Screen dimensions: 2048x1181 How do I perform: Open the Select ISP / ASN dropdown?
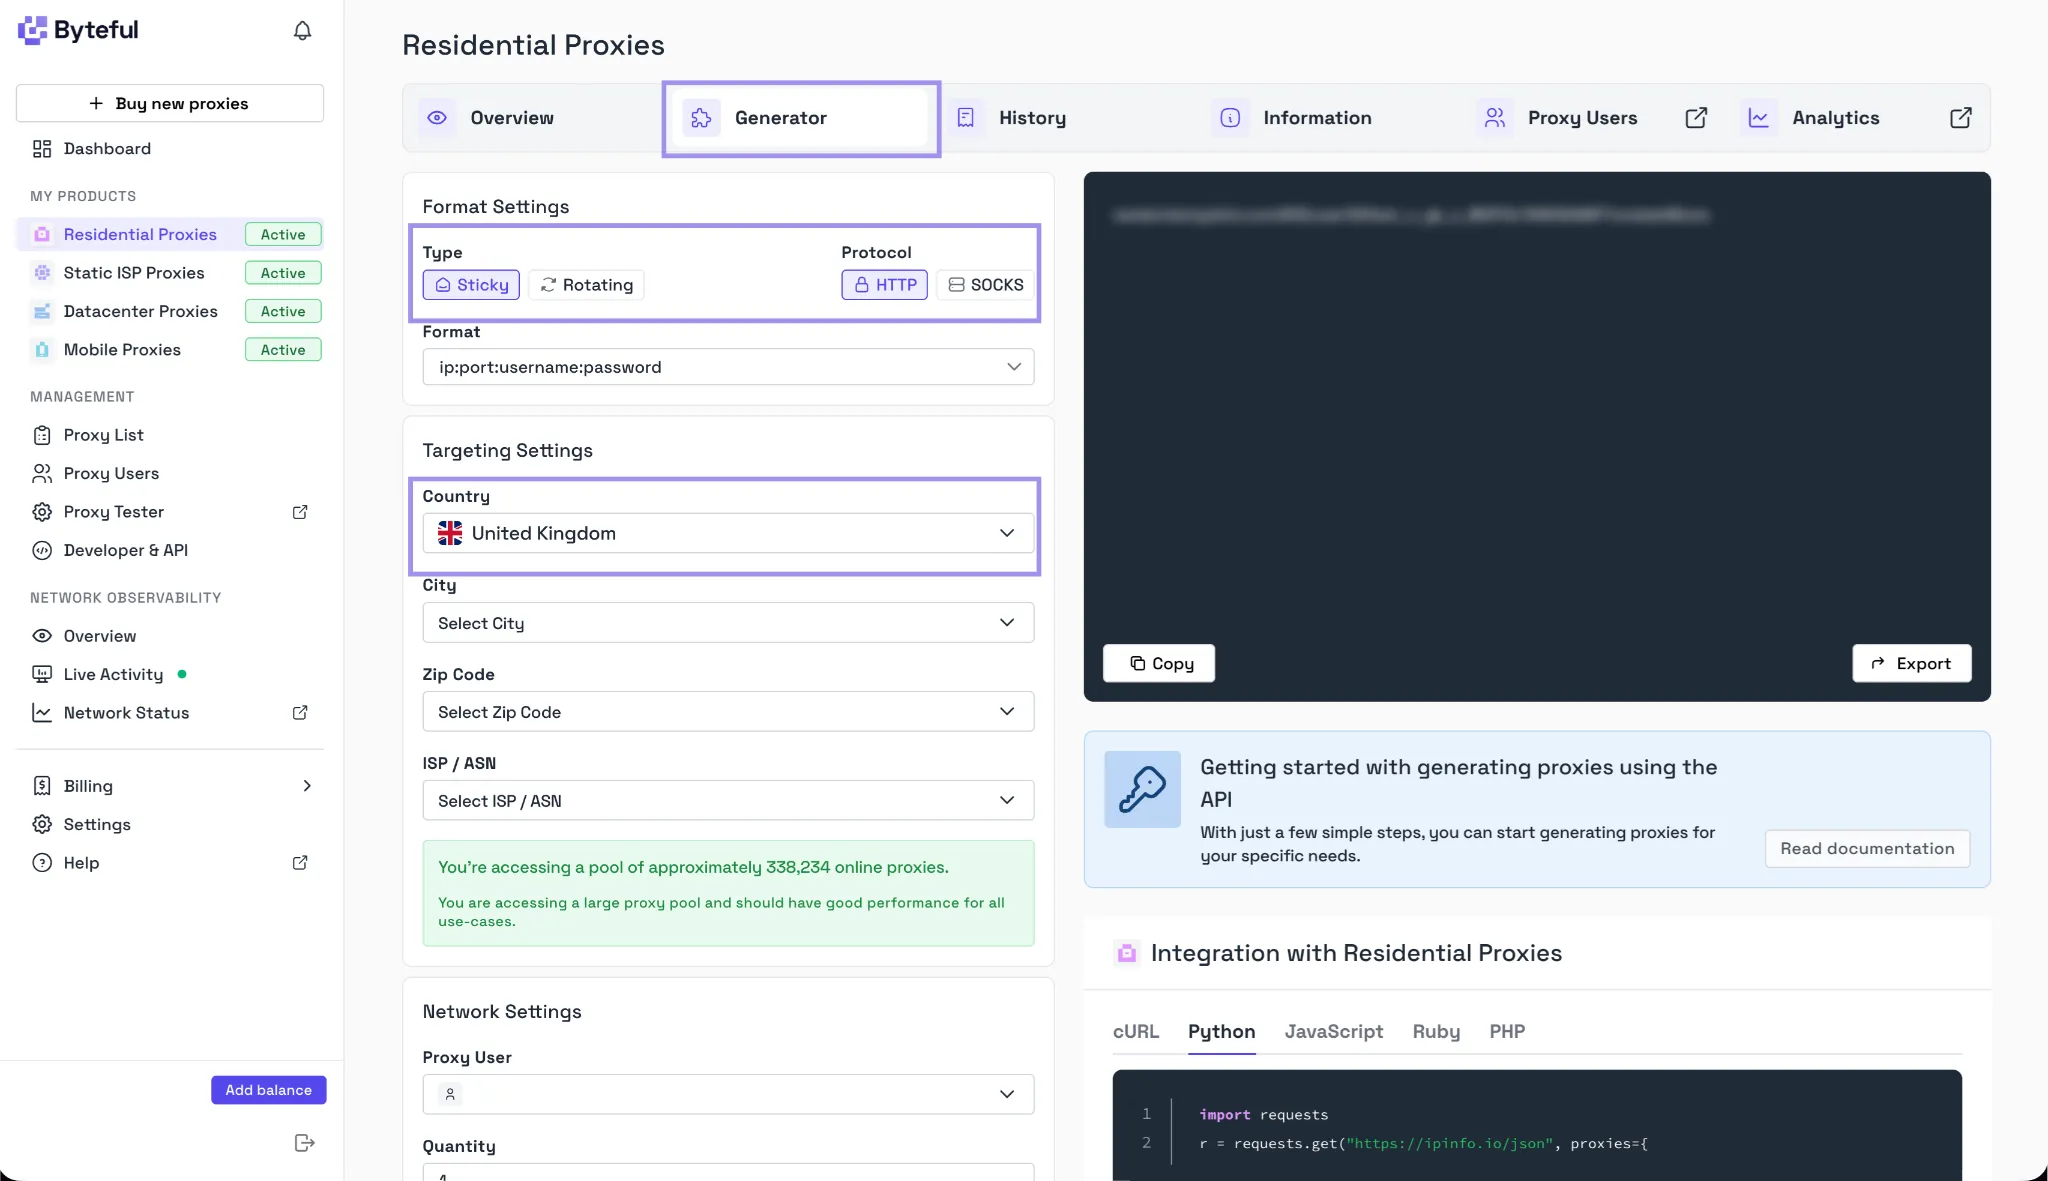[x=728, y=801]
